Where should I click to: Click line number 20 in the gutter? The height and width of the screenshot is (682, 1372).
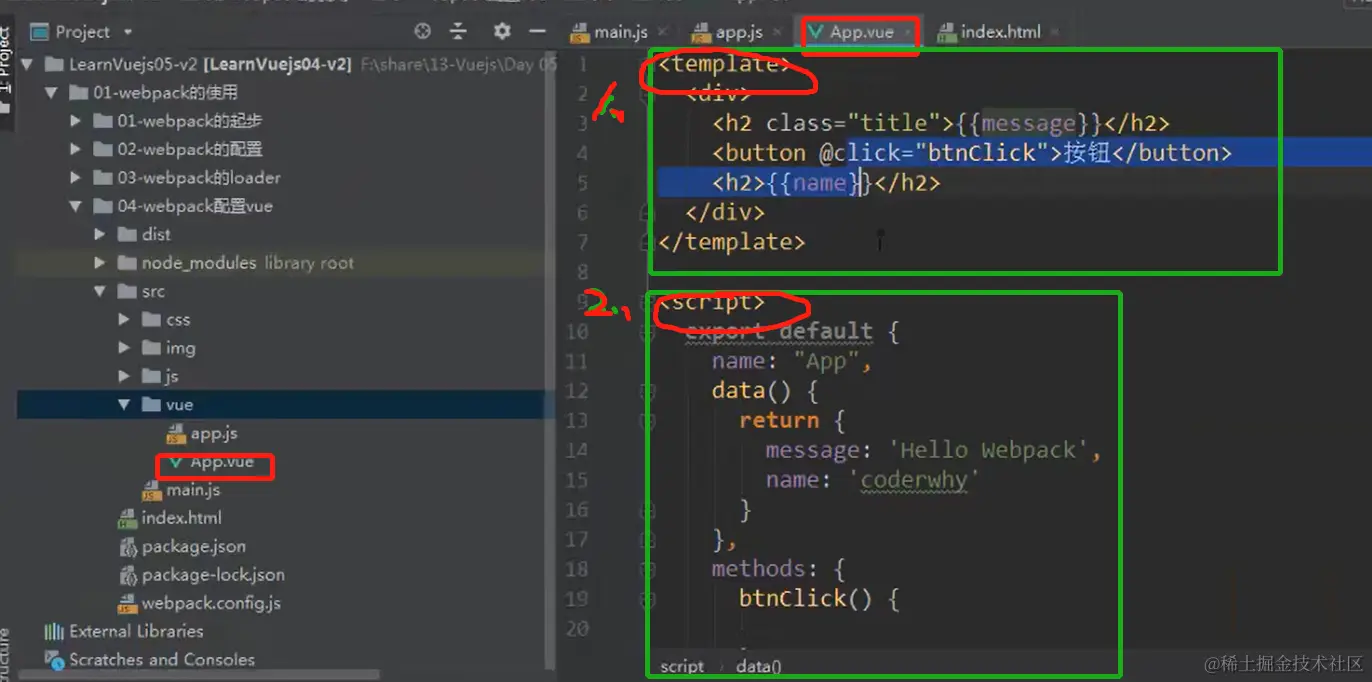(x=577, y=628)
